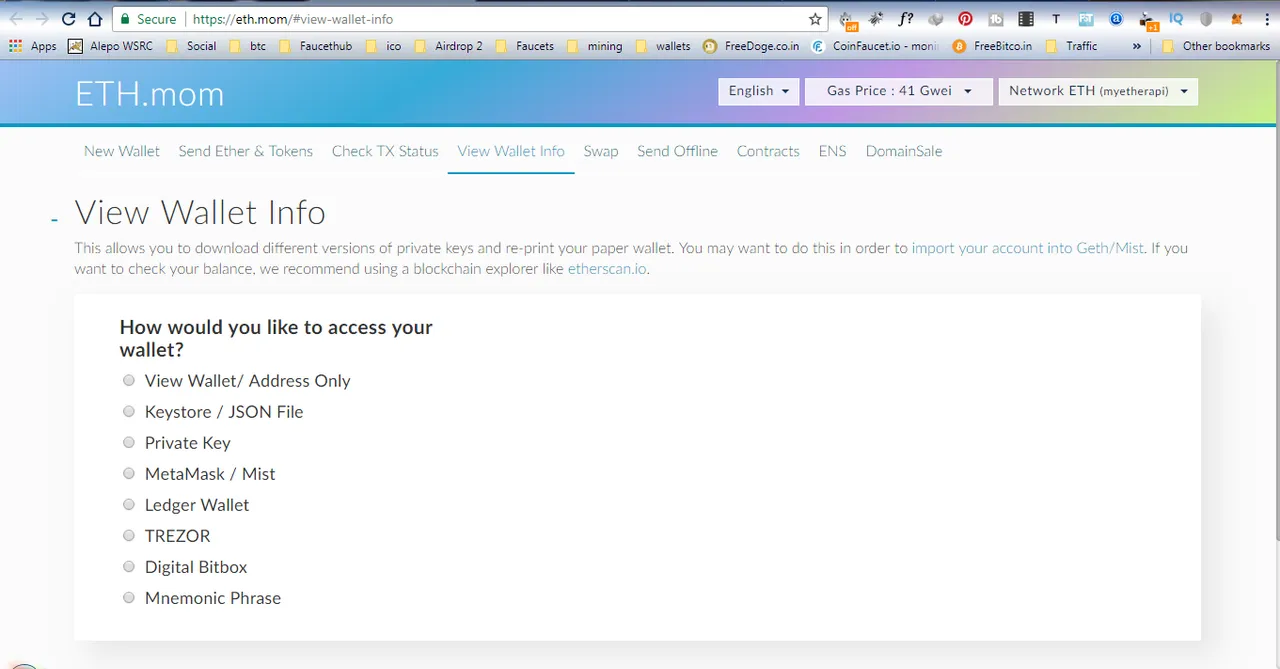Open the Network ETH (myetherapi) dropdown
The height and width of the screenshot is (669, 1280).
tap(1098, 91)
